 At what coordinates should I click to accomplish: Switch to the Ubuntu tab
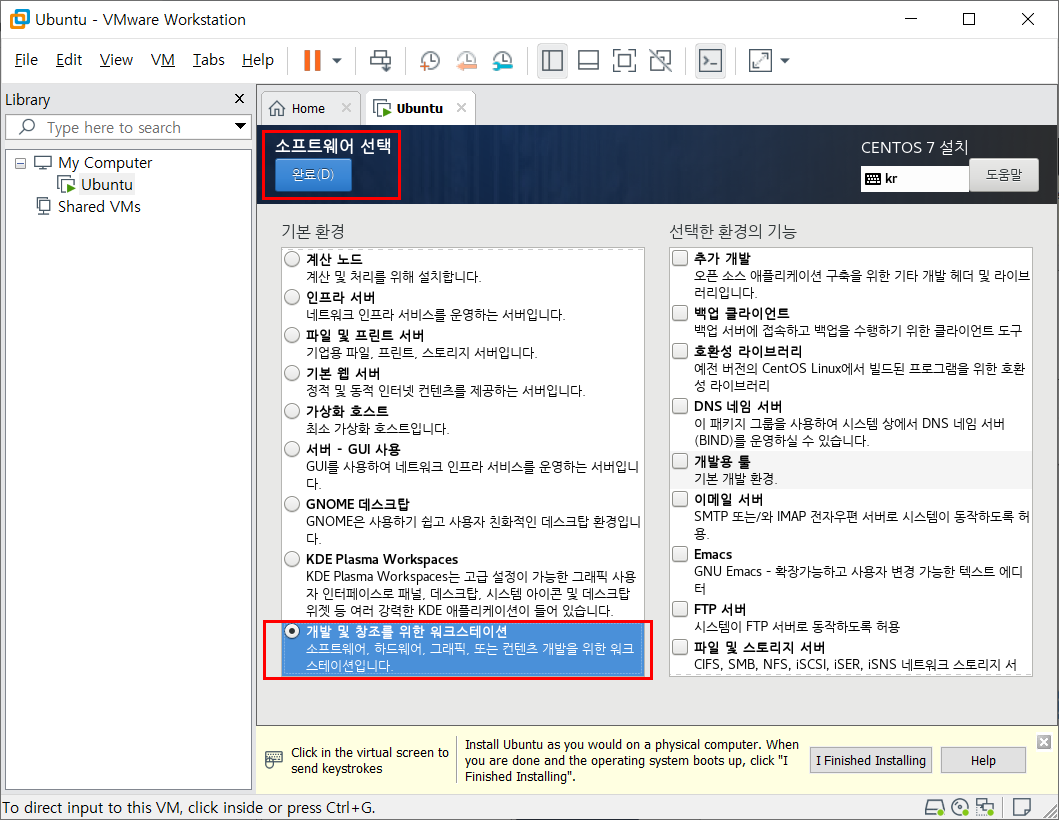(419, 108)
